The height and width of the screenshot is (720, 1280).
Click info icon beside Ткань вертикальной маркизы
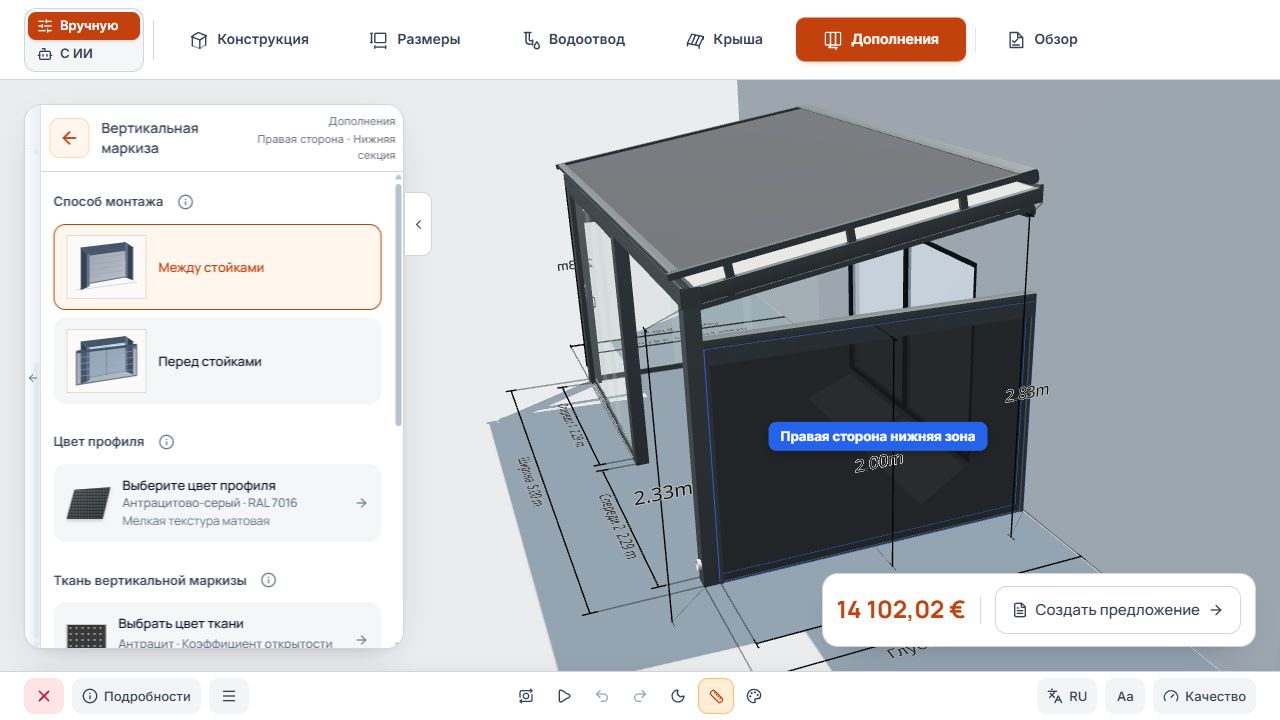coord(268,580)
